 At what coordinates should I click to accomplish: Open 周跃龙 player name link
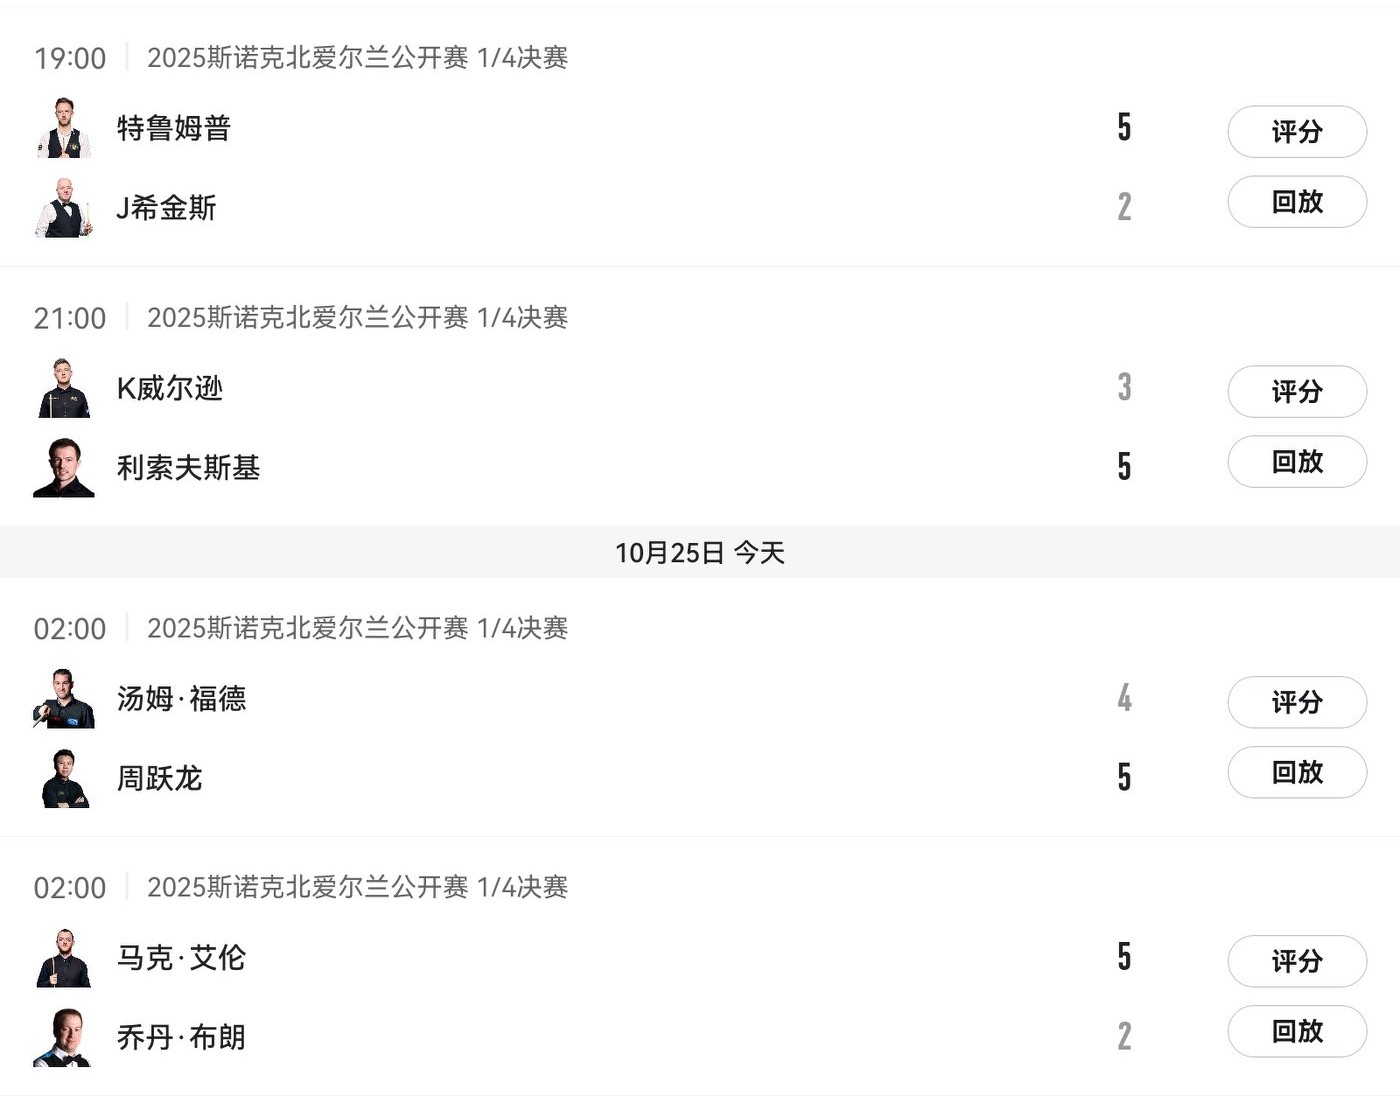point(160,778)
